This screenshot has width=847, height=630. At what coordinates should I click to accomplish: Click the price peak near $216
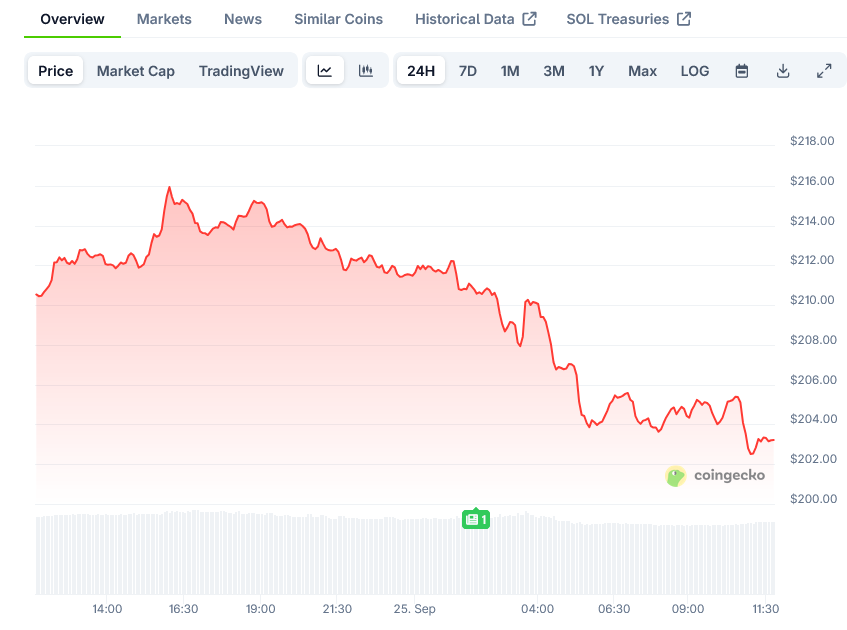[x=169, y=188]
